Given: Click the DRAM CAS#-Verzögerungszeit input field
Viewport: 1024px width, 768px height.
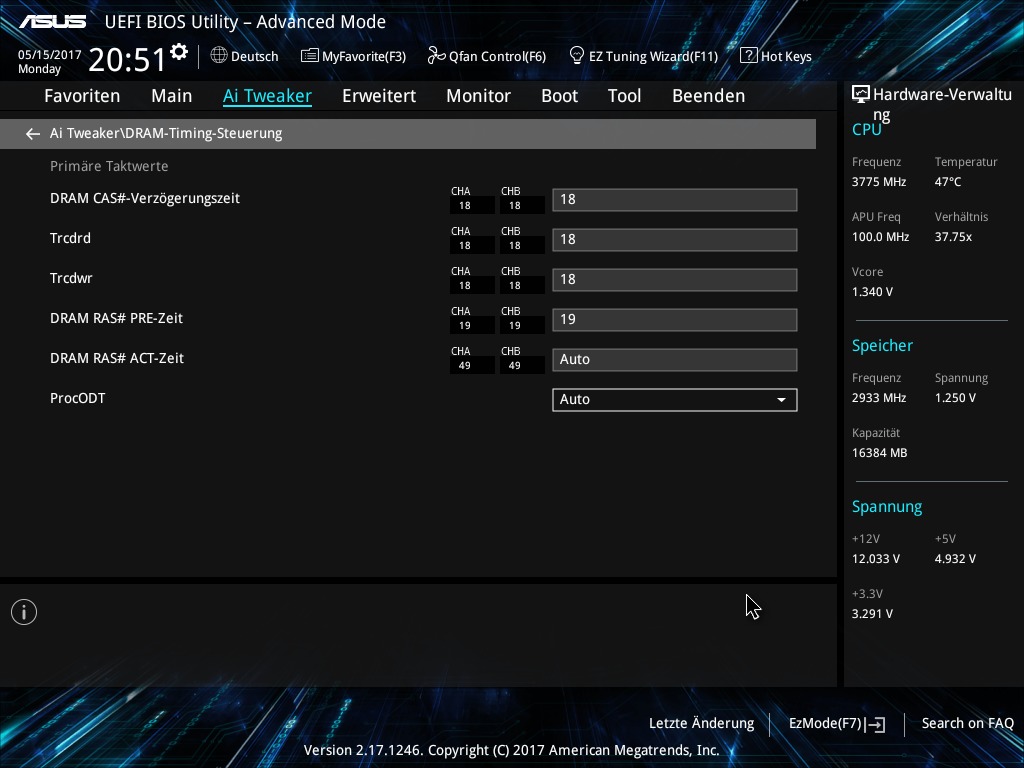Looking at the screenshot, I should coord(675,200).
